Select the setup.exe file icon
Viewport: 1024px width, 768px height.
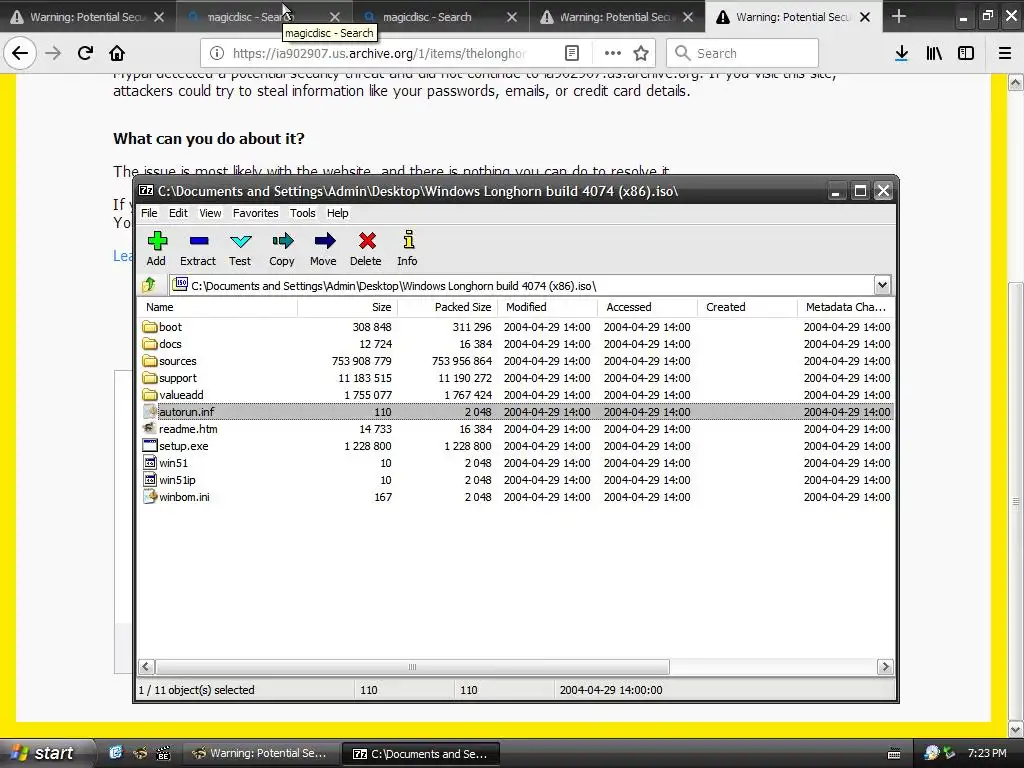[150, 445]
